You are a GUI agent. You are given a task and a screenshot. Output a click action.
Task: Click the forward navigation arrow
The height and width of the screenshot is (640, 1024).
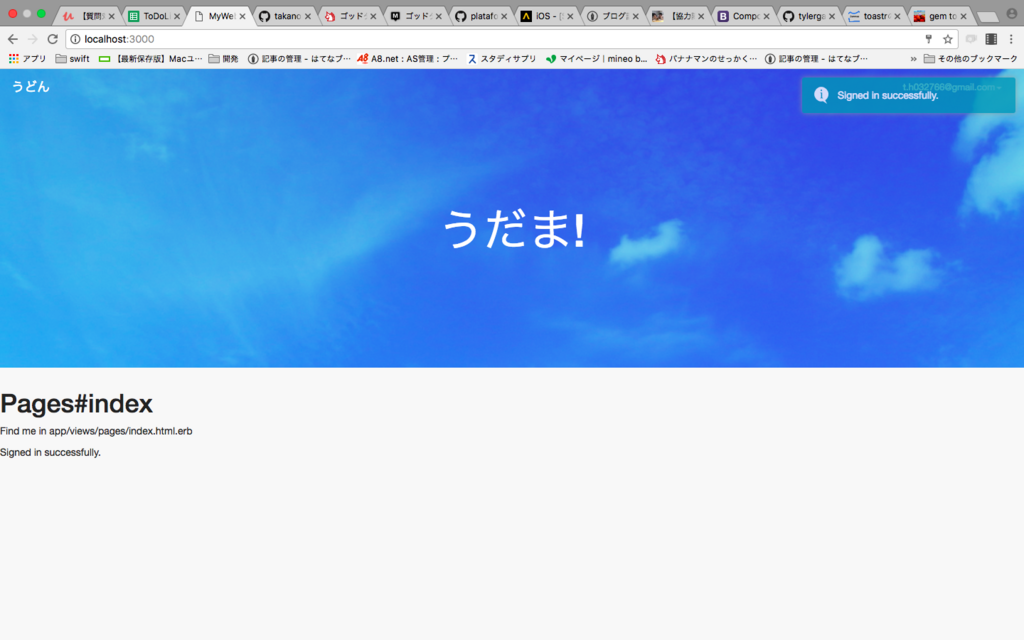tap(33, 39)
